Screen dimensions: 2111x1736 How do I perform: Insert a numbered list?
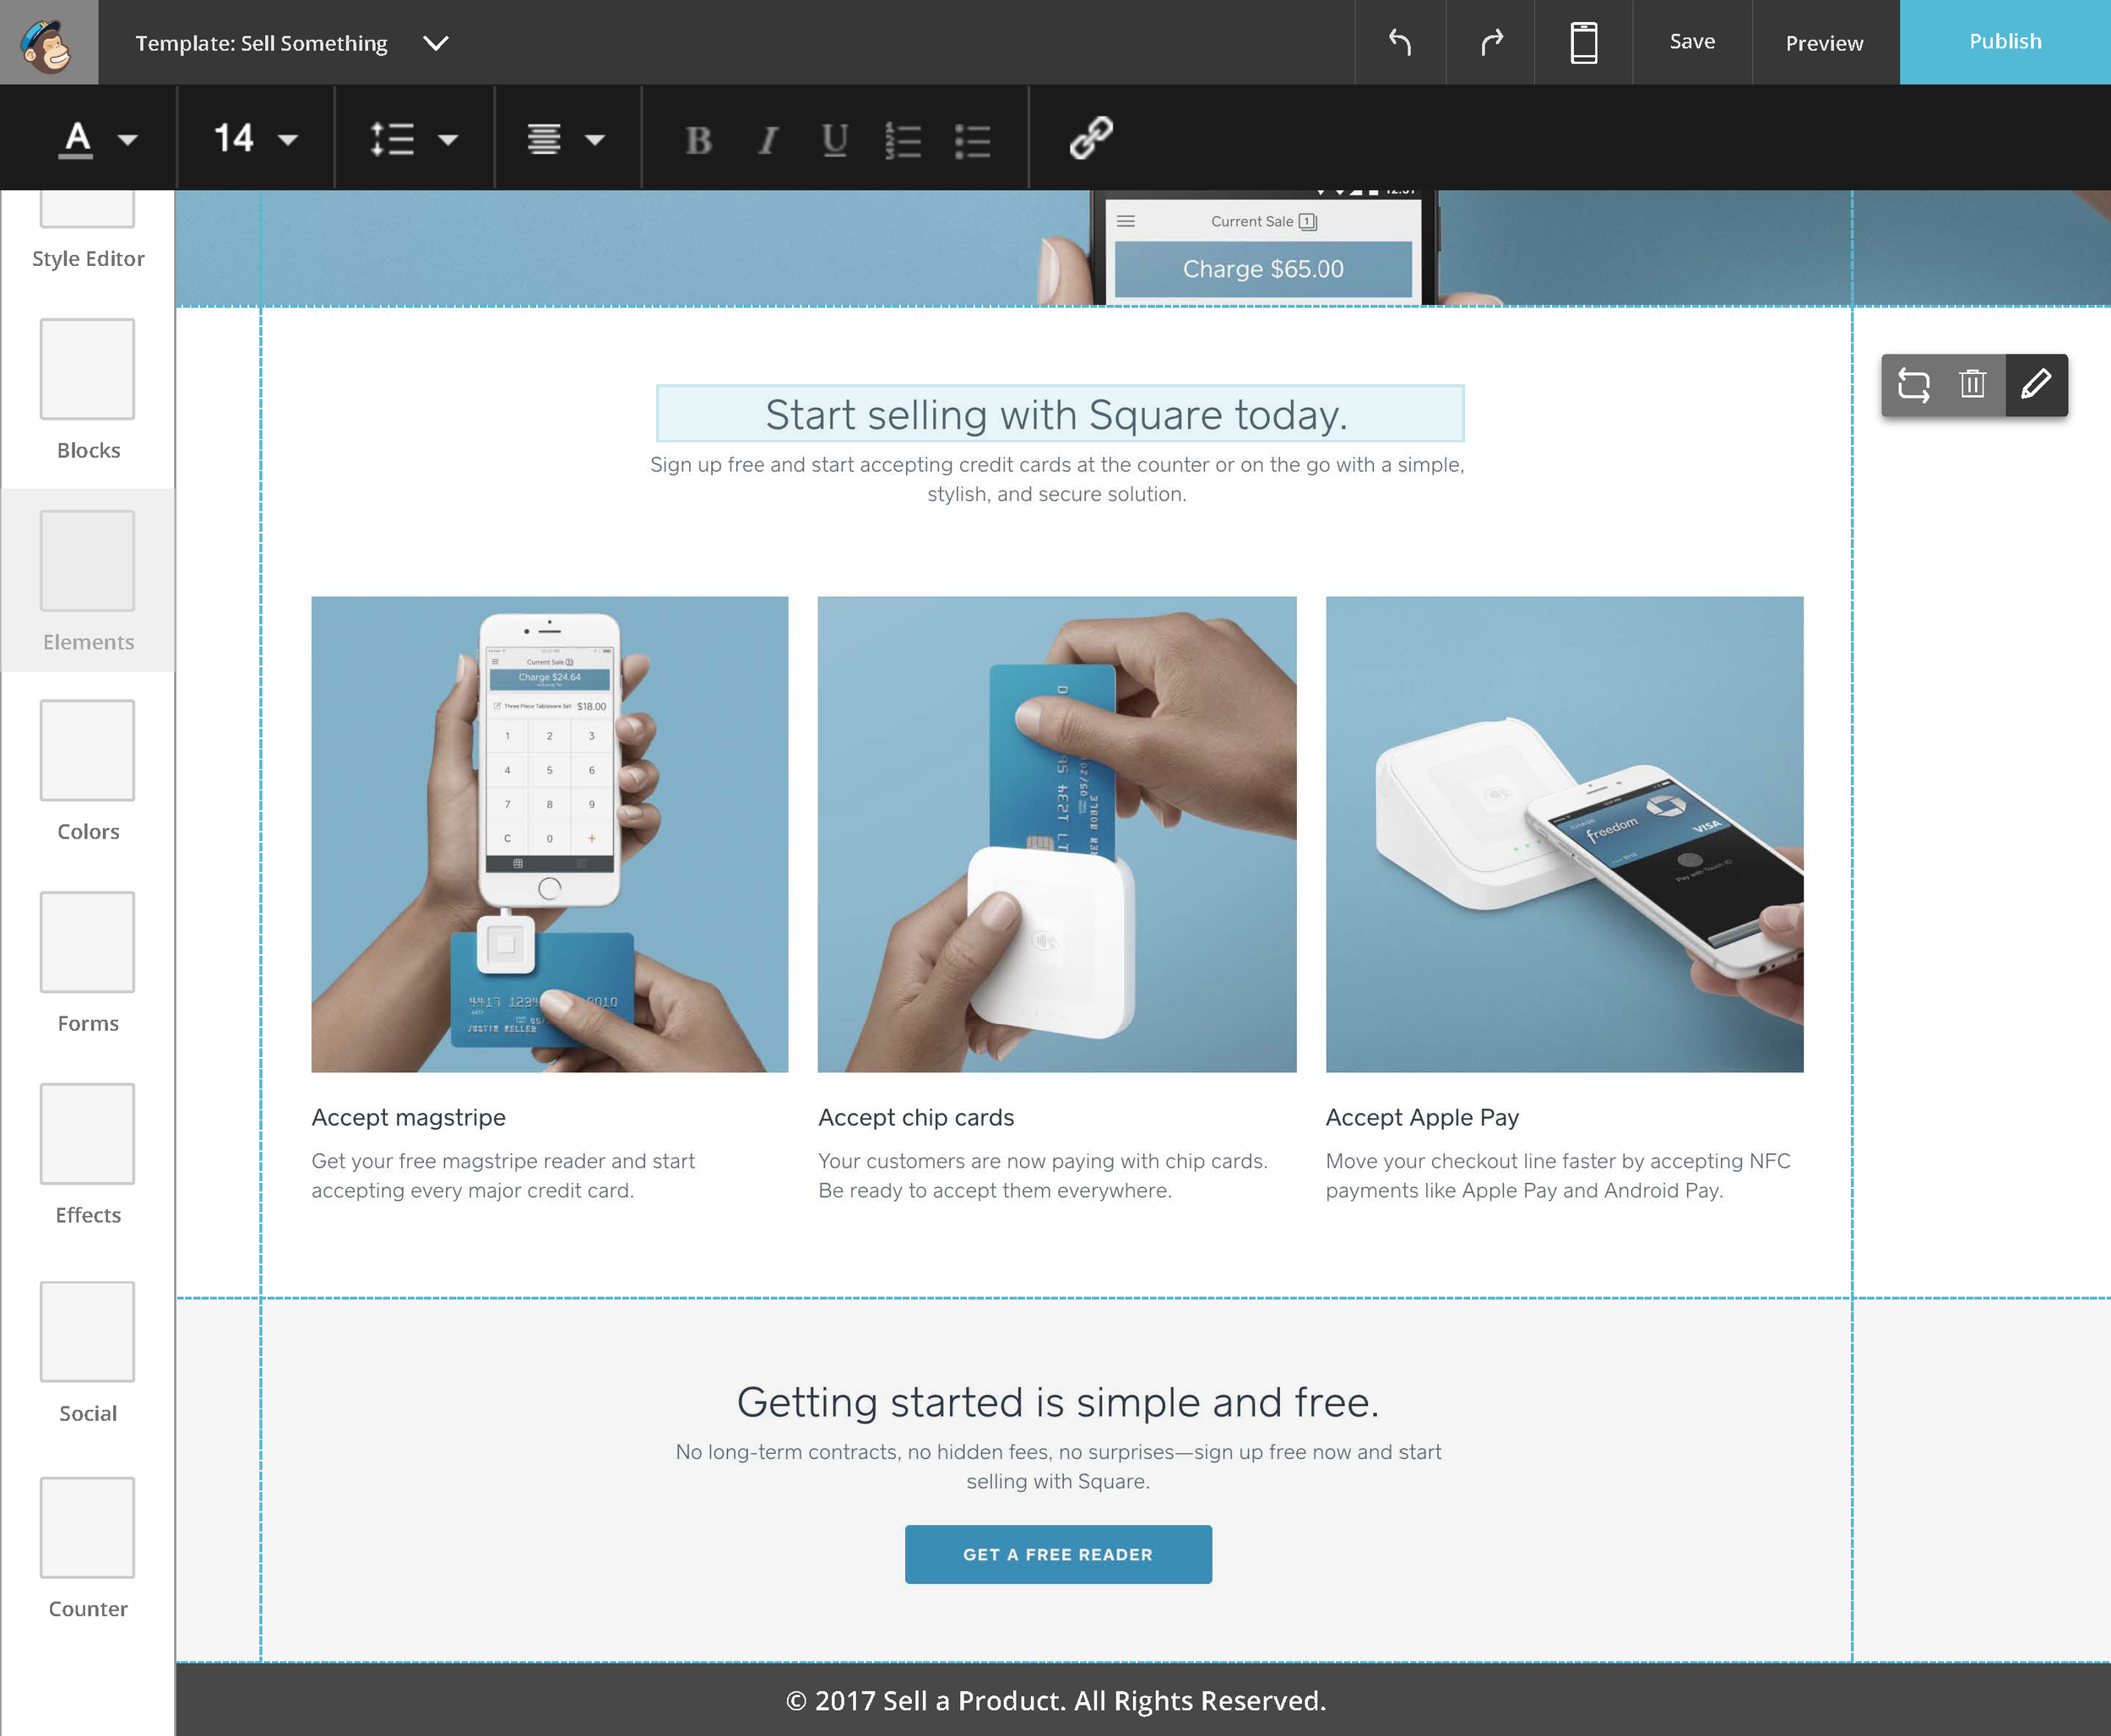(903, 140)
